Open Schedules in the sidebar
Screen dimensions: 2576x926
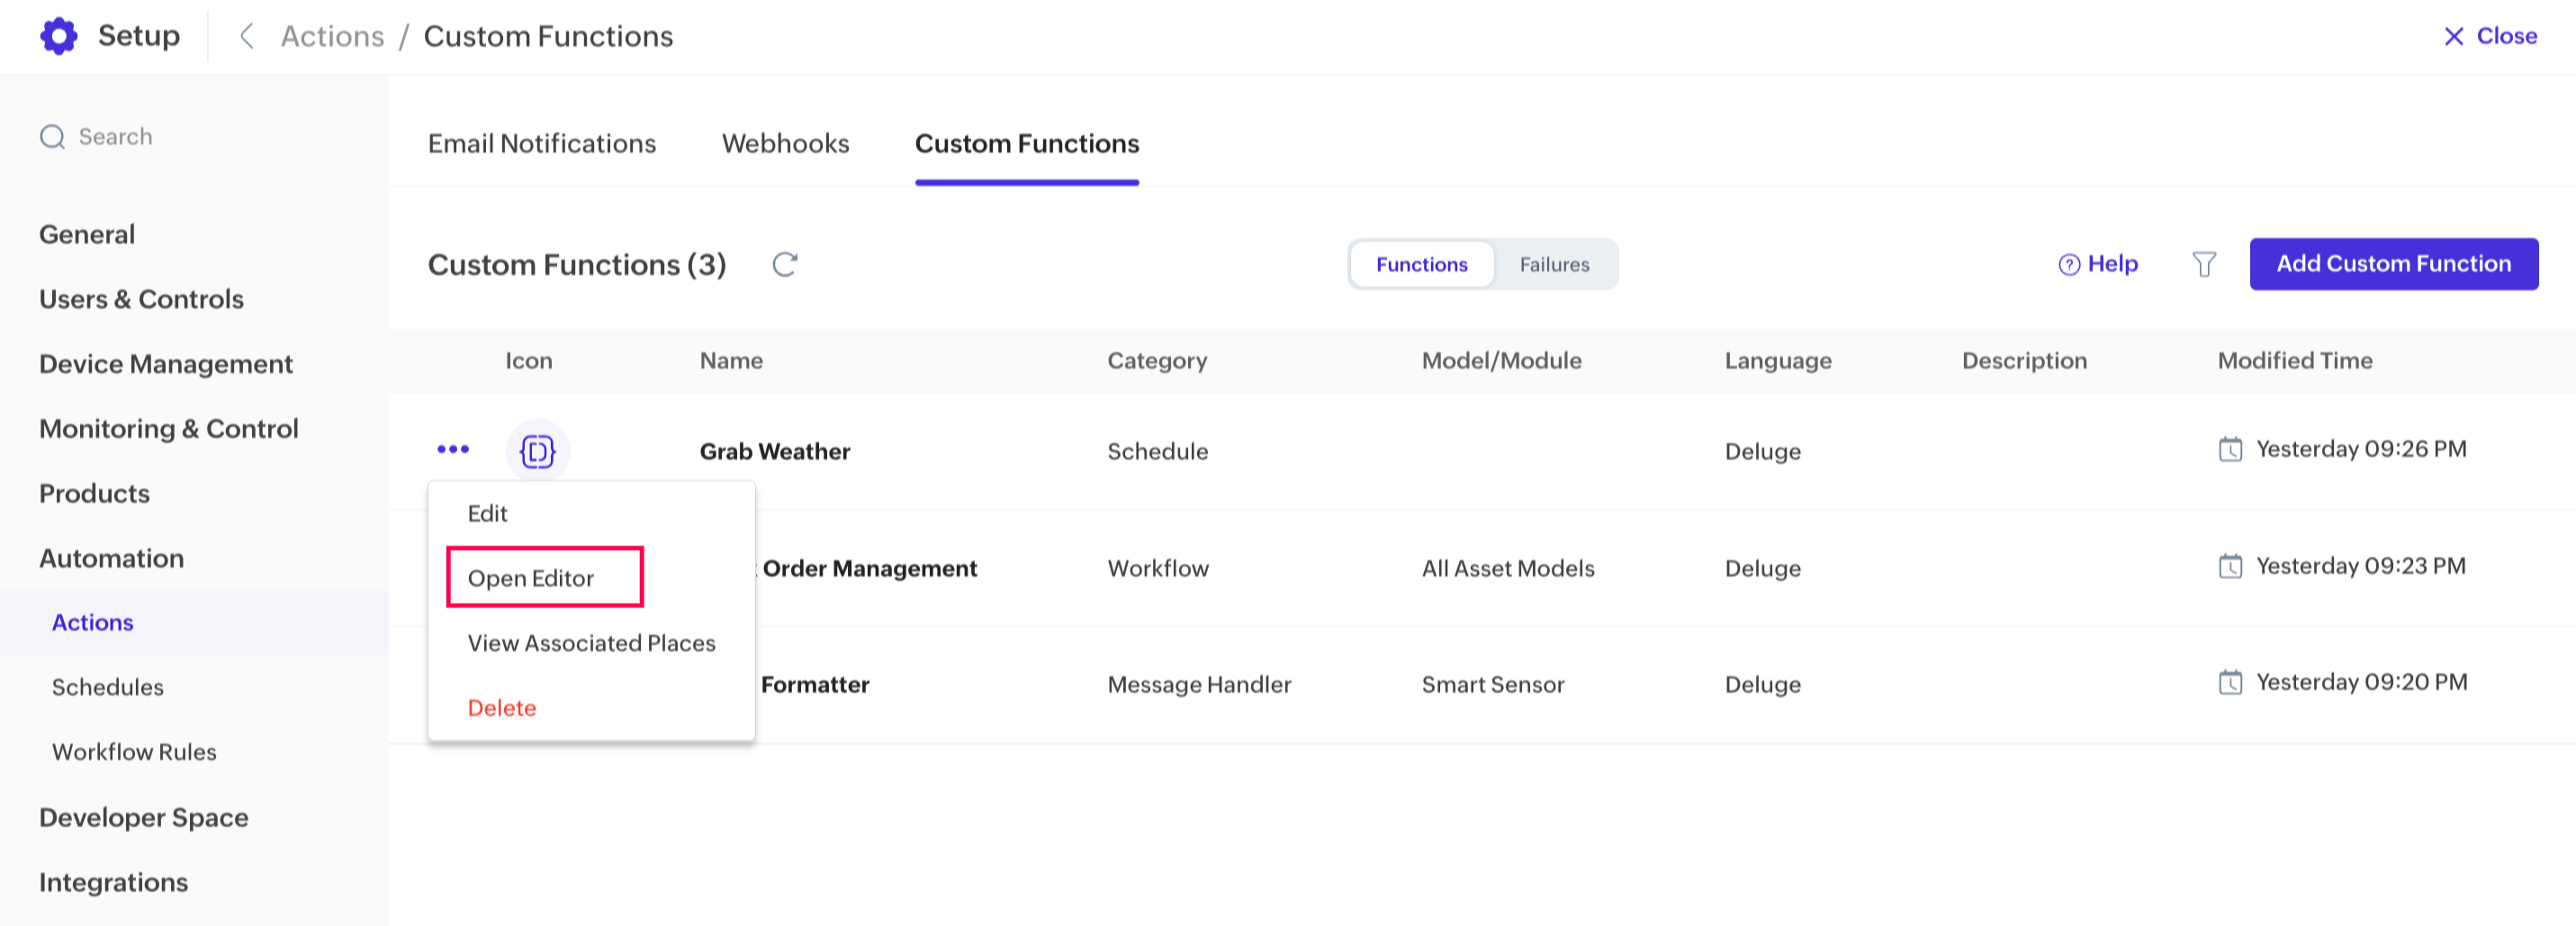pos(108,687)
